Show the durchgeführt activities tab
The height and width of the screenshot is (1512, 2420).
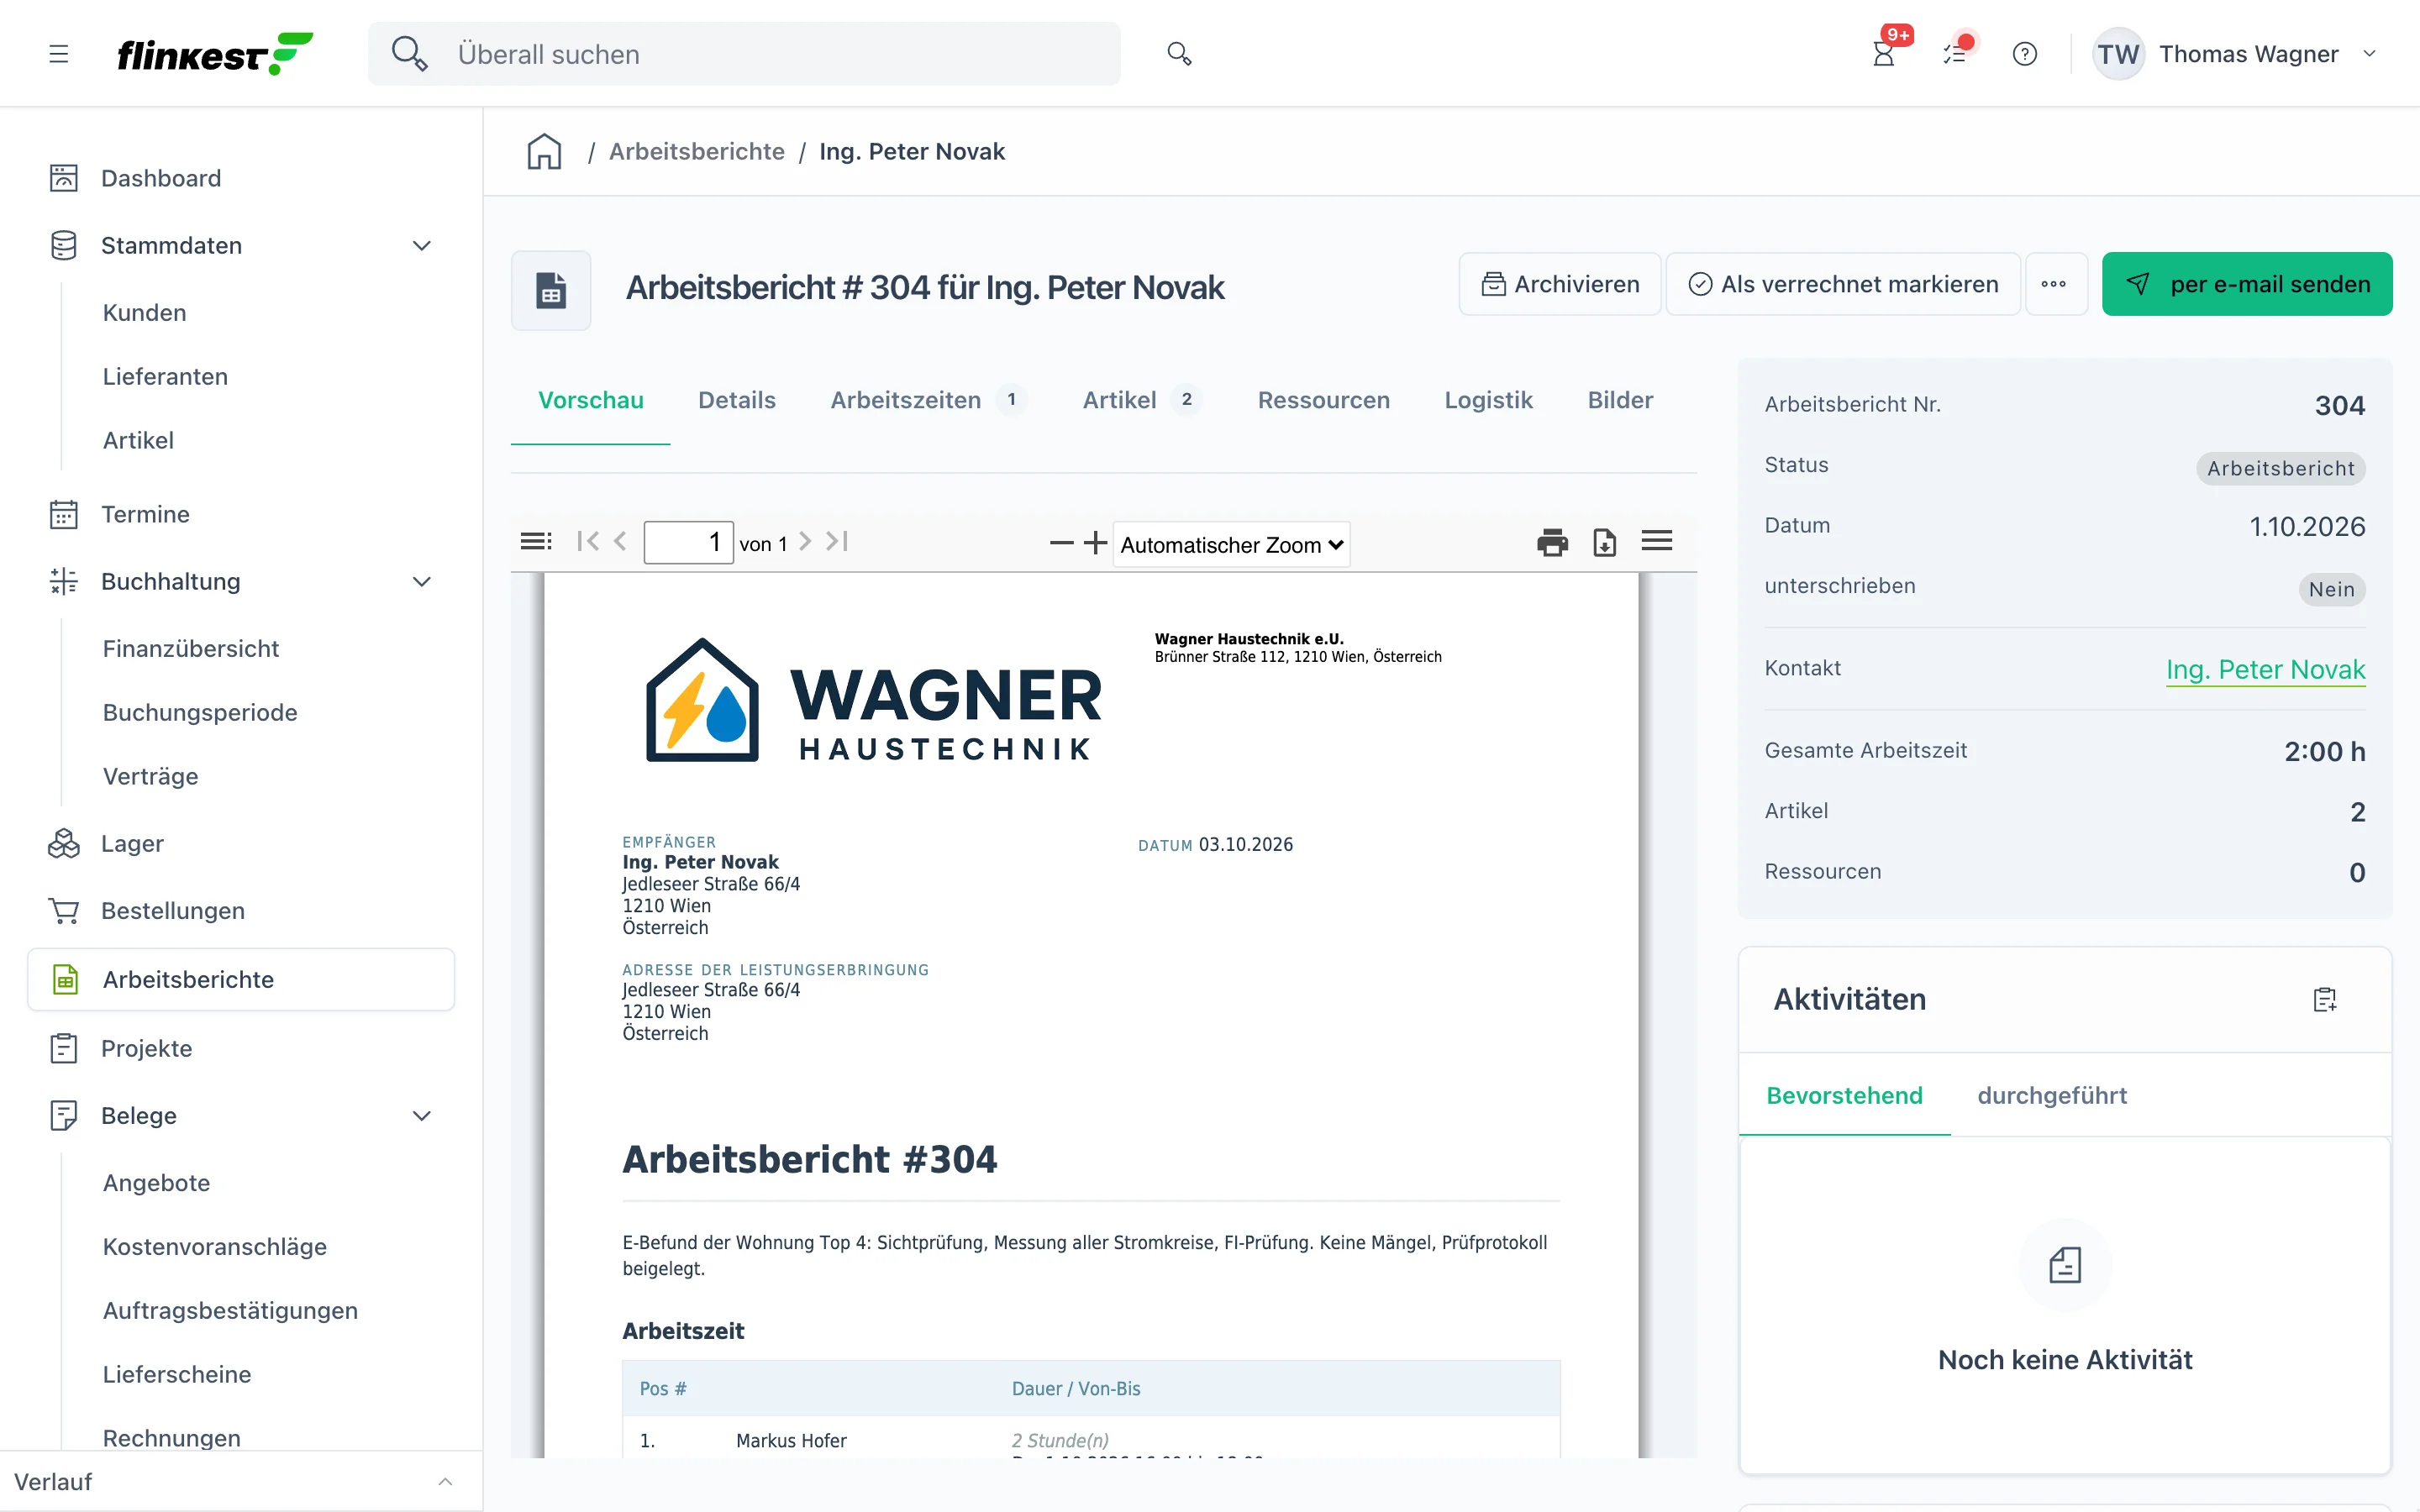pos(2052,1095)
